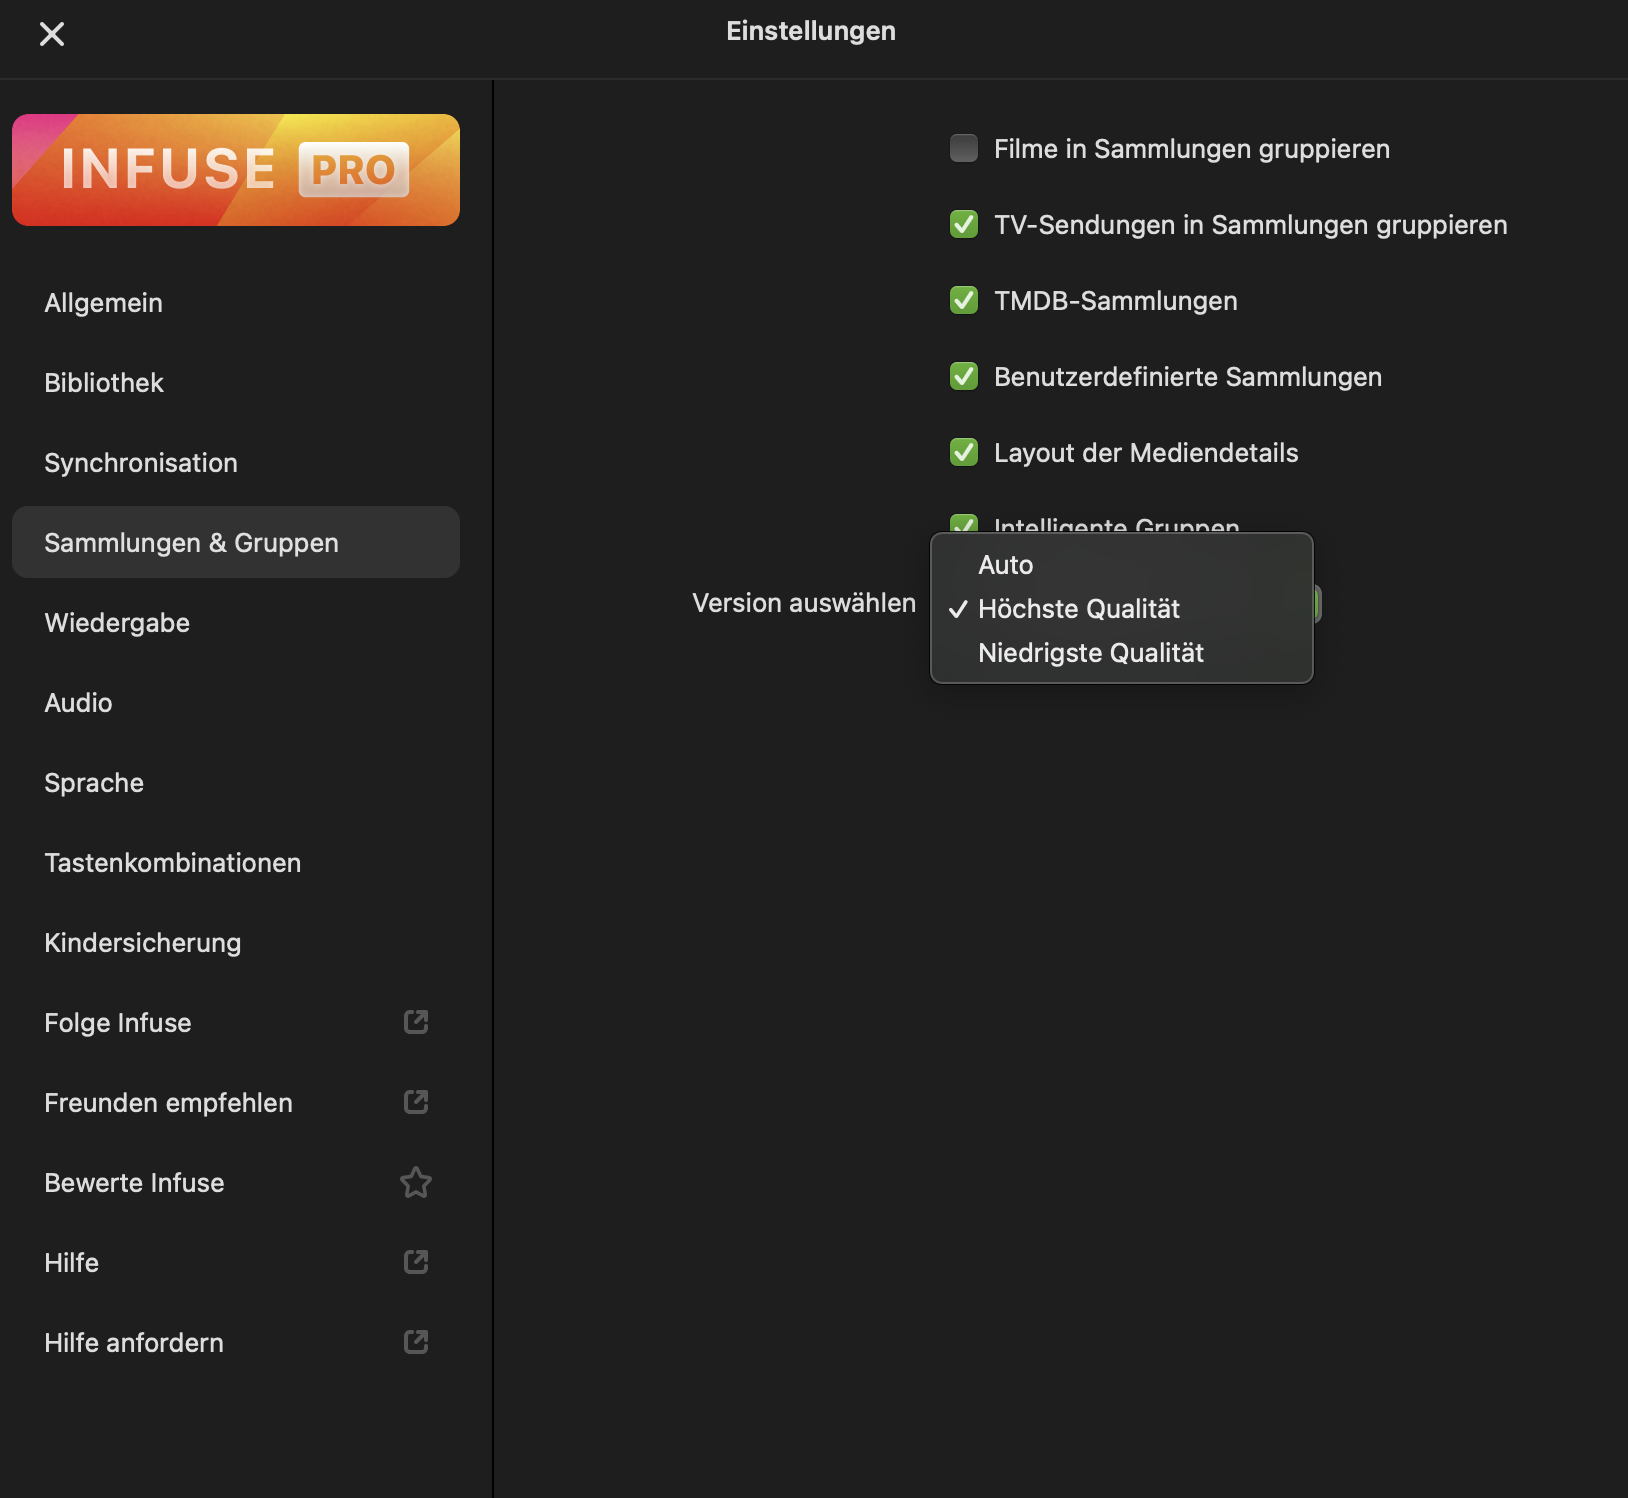Click the star icon beside Bewerte Infuse
The height and width of the screenshot is (1498, 1628).
[x=416, y=1182]
